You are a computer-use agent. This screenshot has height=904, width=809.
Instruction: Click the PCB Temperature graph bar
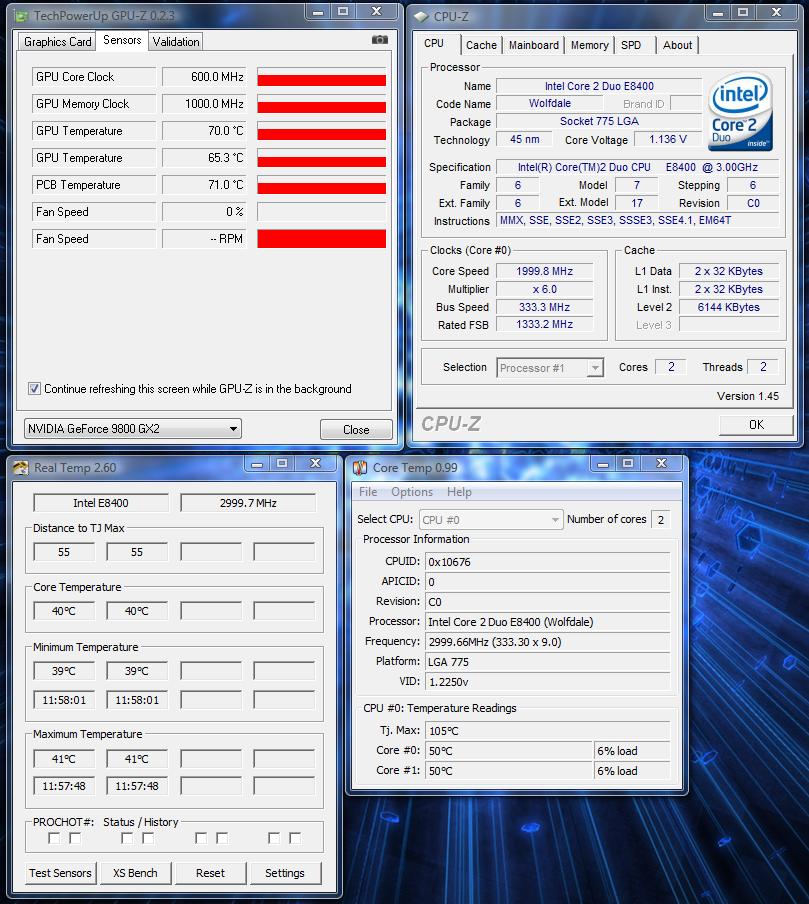tap(321, 185)
